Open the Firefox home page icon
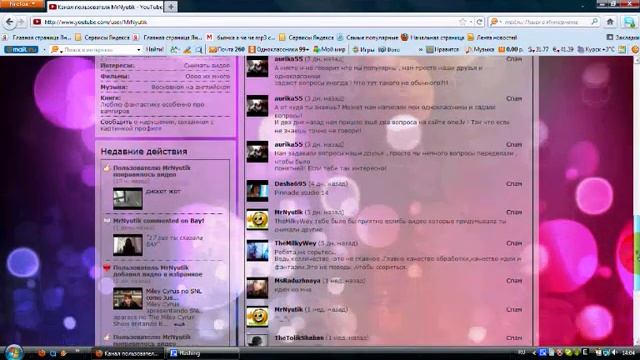This screenshot has width=640, height=360. click(610, 22)
